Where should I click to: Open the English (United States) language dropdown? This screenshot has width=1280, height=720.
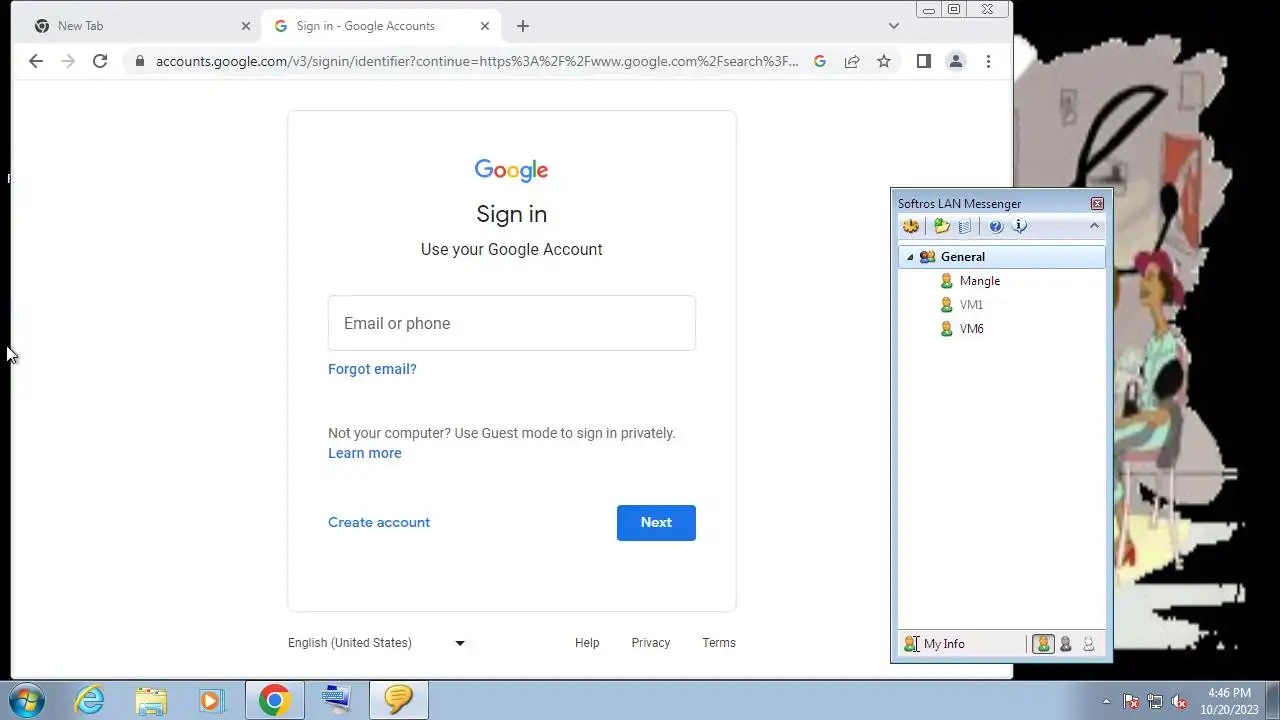point(377,643)
